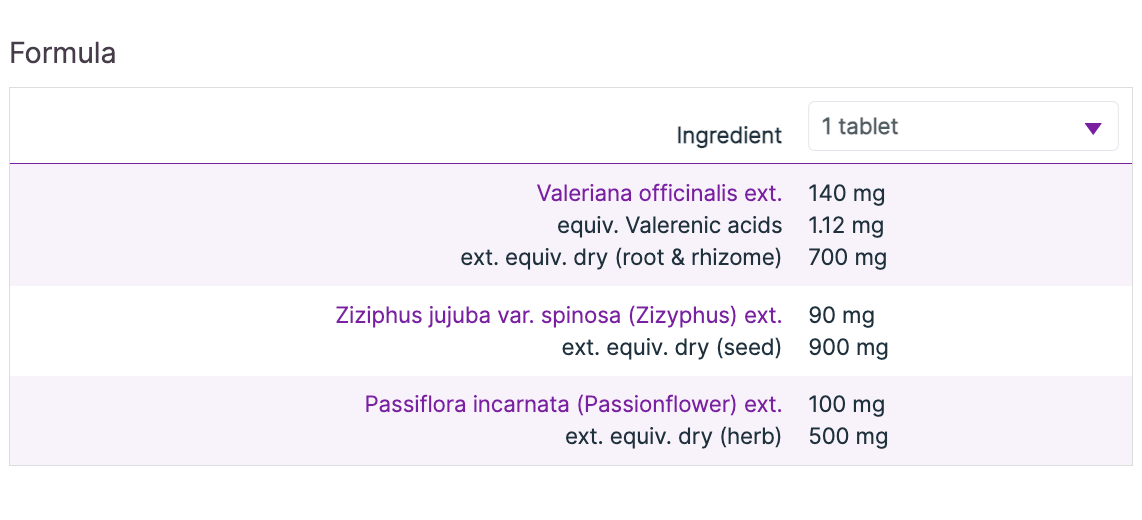The width and height of the screenshot is (1142, 520).
Task: Click the "ext. equiv. dry (seed)" label
Action: click(x=671, y=348)
